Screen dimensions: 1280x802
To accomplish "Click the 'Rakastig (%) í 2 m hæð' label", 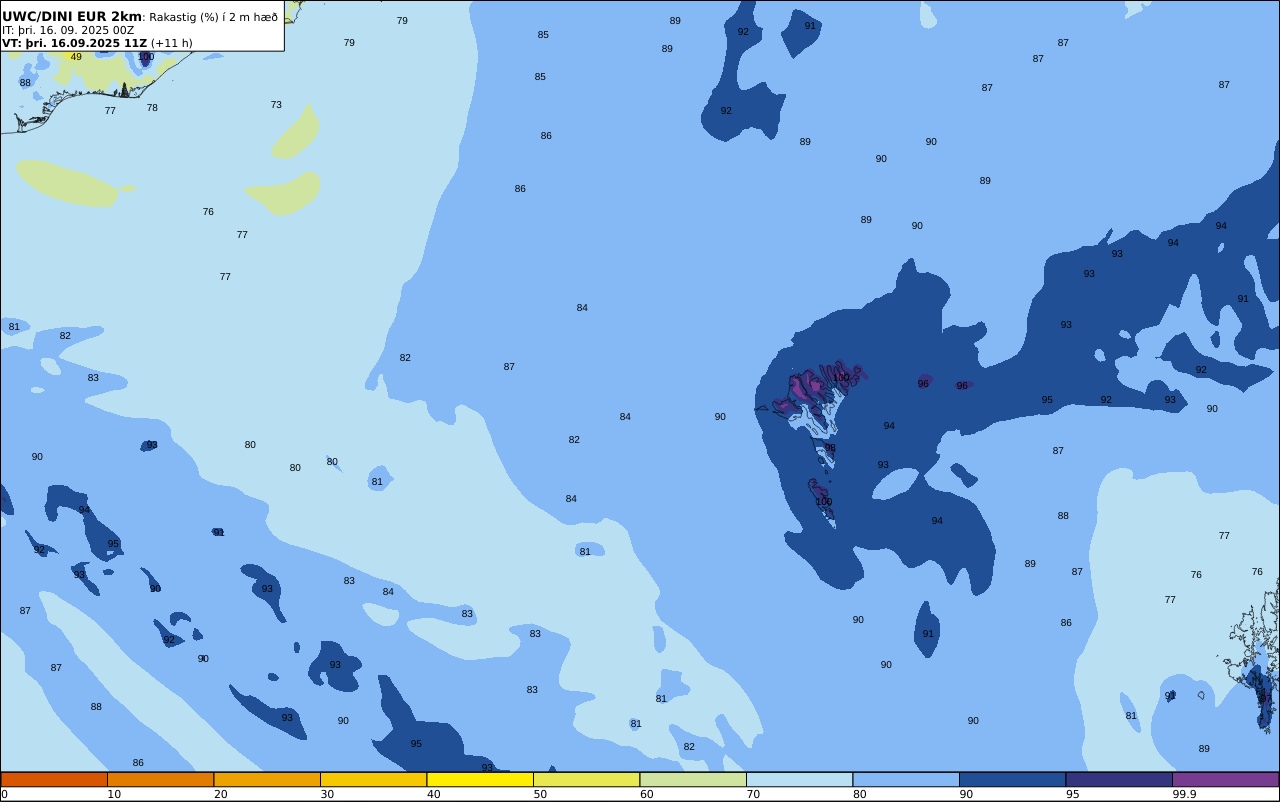I will (214, 17).
